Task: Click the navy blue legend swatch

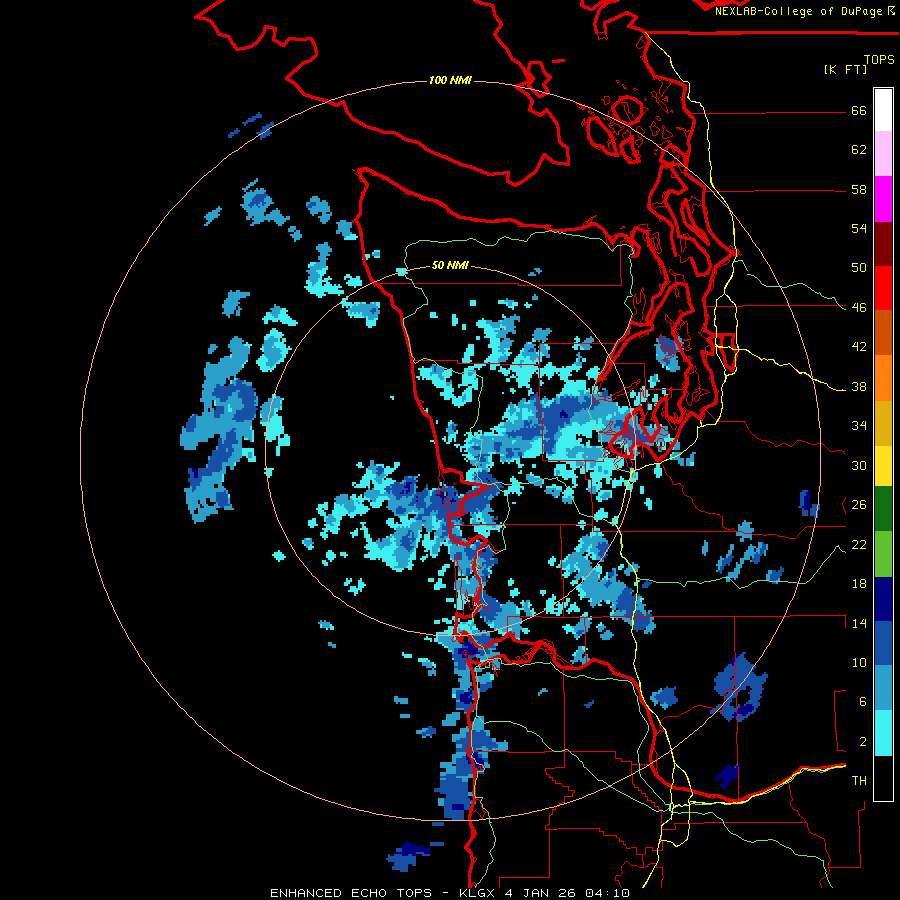Action: click(x=883, y=599)
